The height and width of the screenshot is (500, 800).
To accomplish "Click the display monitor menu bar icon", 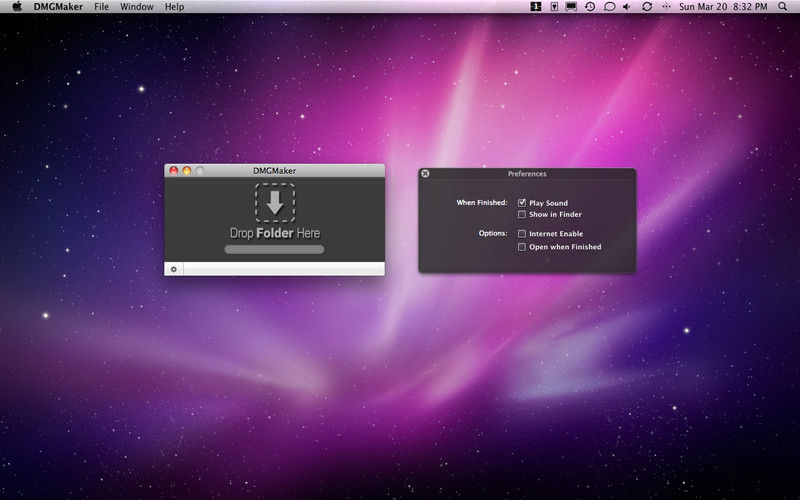I will tap(571, 7).
